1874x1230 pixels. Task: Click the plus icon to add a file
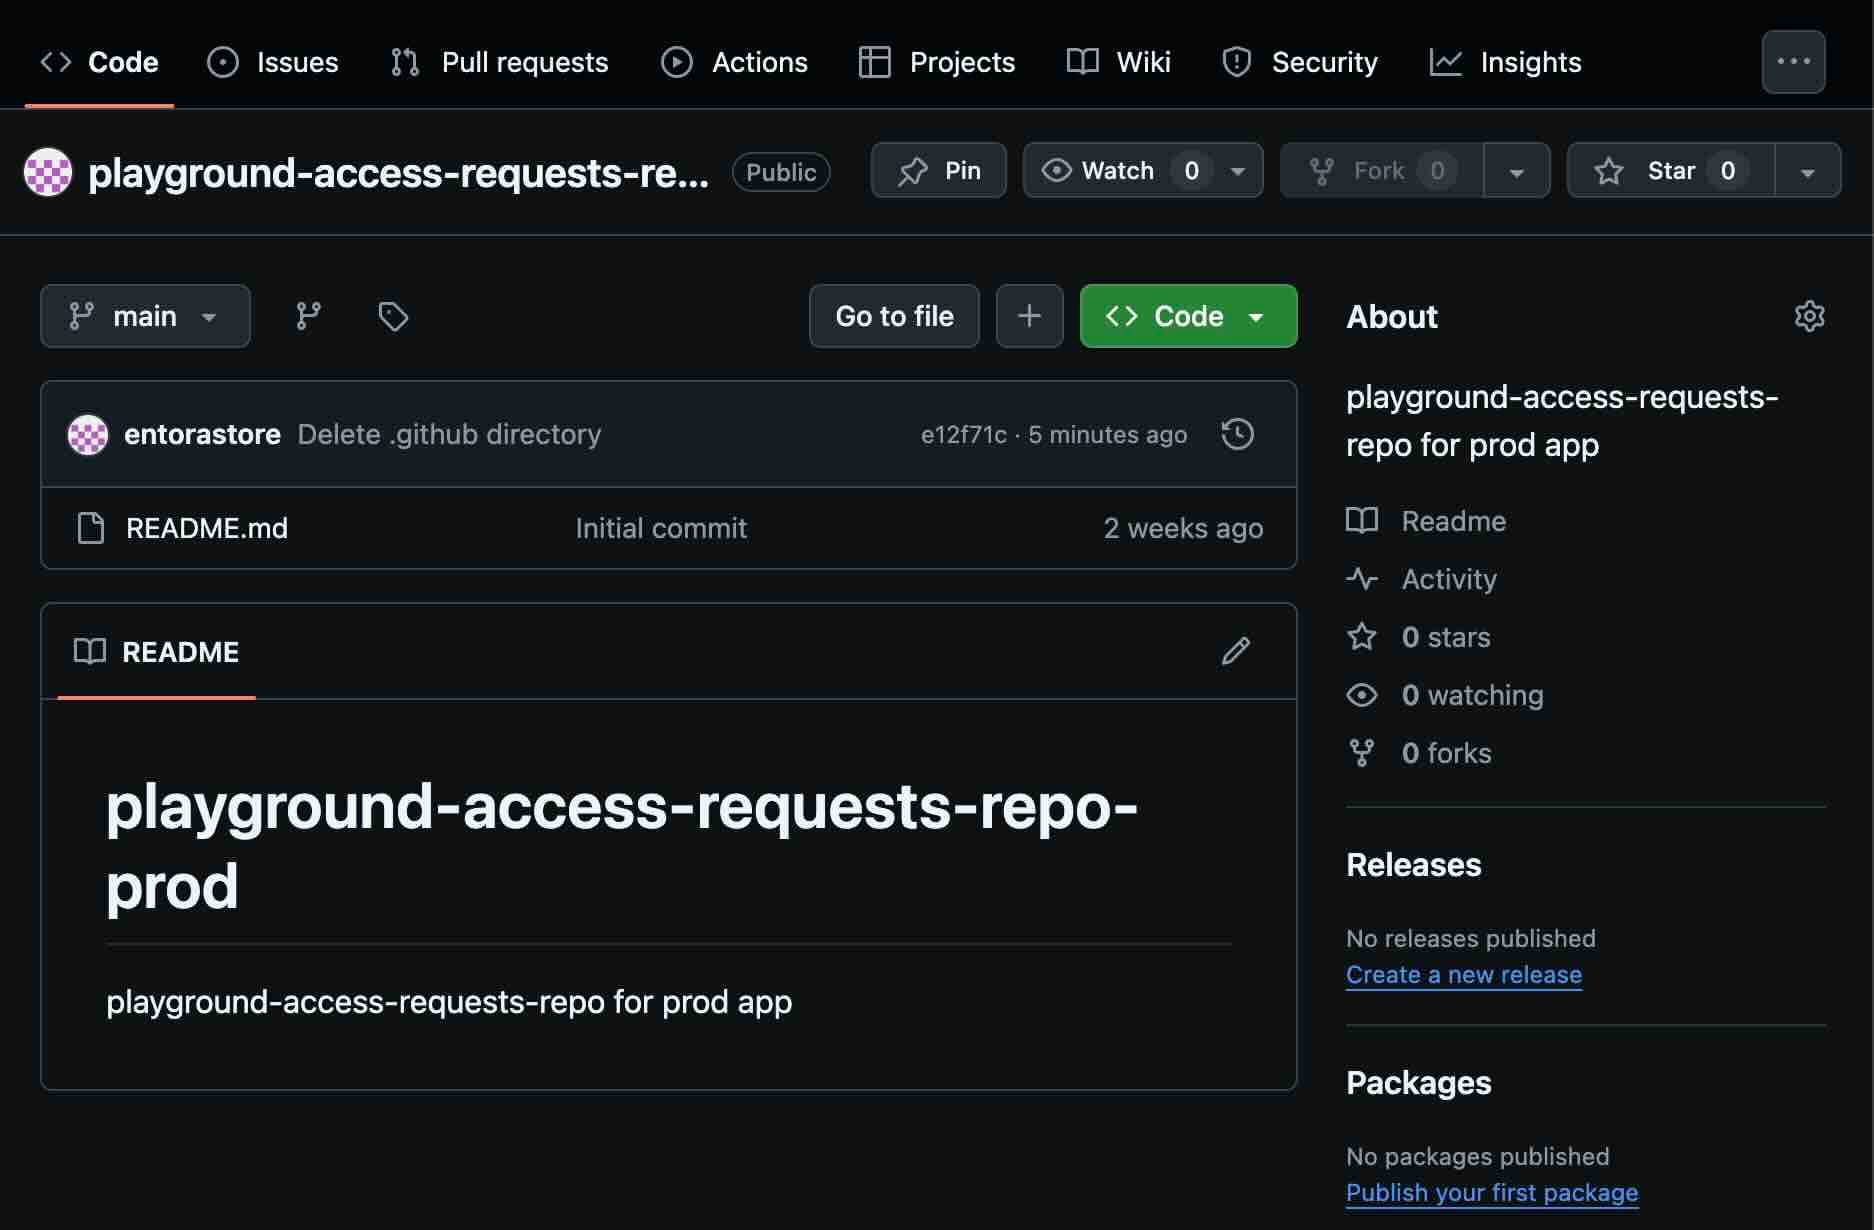(x=1029, y=316)
